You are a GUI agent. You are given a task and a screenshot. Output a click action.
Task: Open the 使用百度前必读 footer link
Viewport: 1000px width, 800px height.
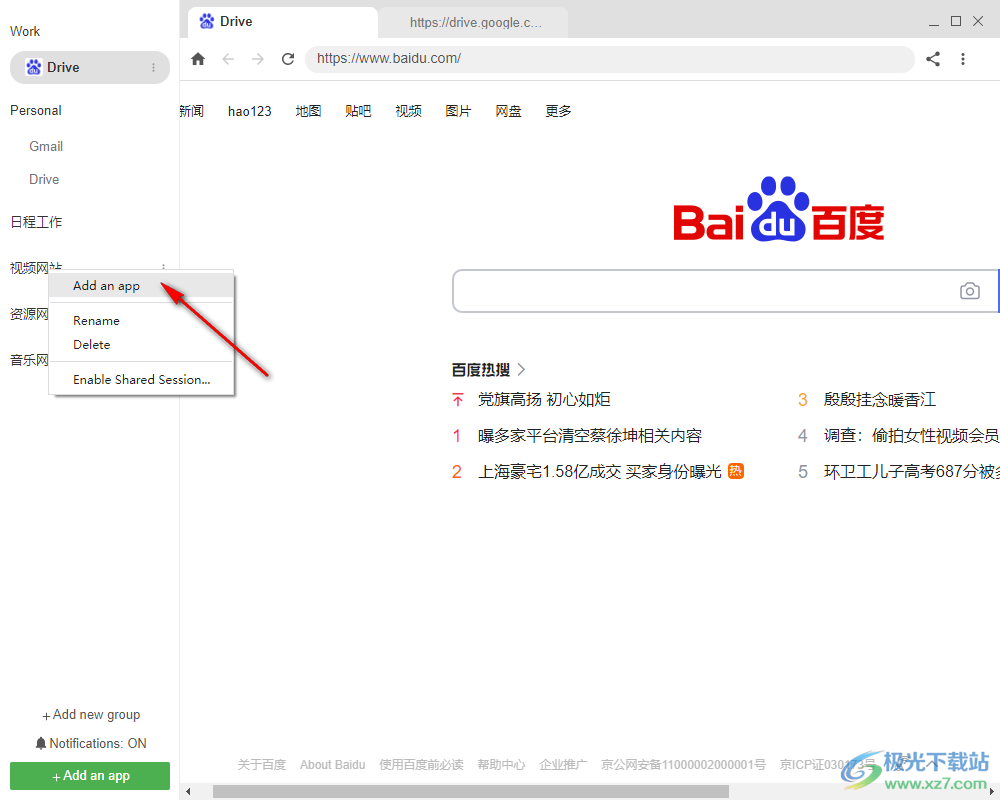(x=421, y=764)
